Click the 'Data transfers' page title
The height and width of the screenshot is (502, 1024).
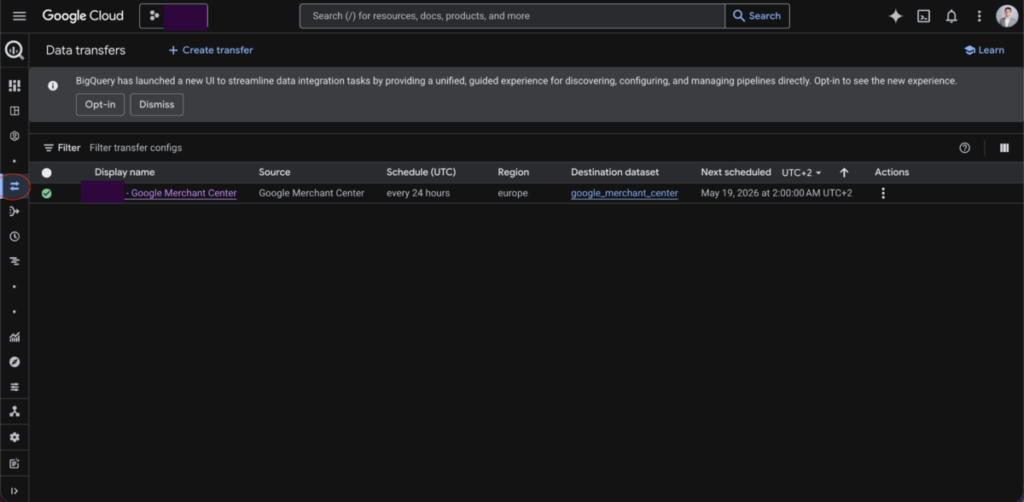(86, 50)
